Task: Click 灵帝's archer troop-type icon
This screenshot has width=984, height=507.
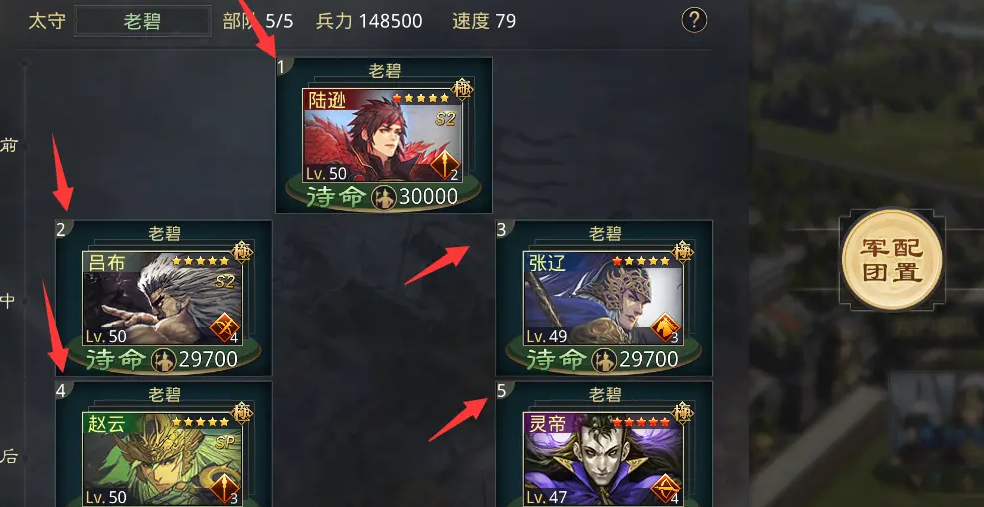Action: (x=665, y=489)
